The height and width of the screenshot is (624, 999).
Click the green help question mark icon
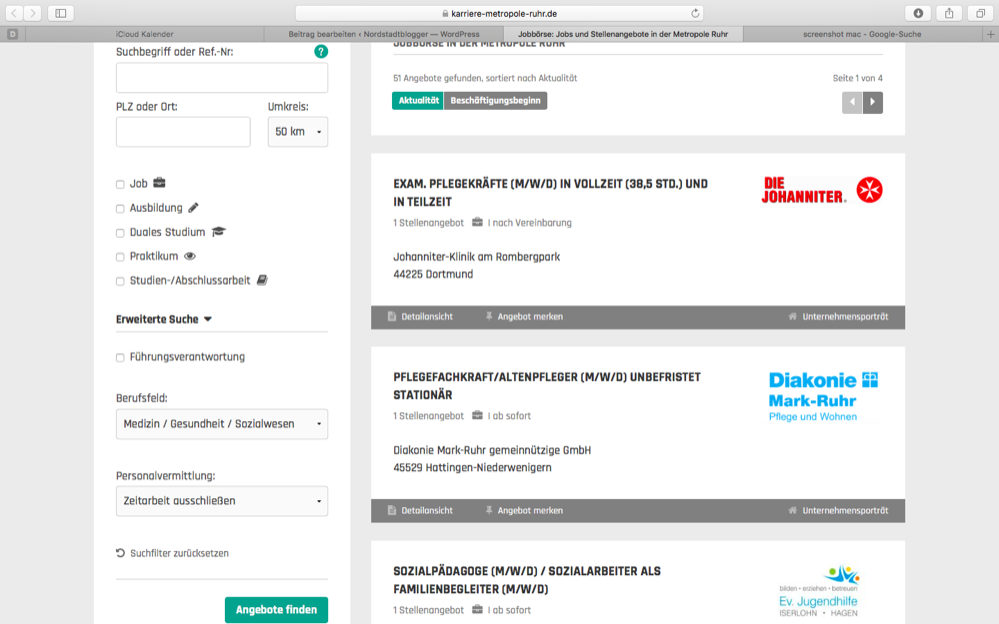coord(321,52)
